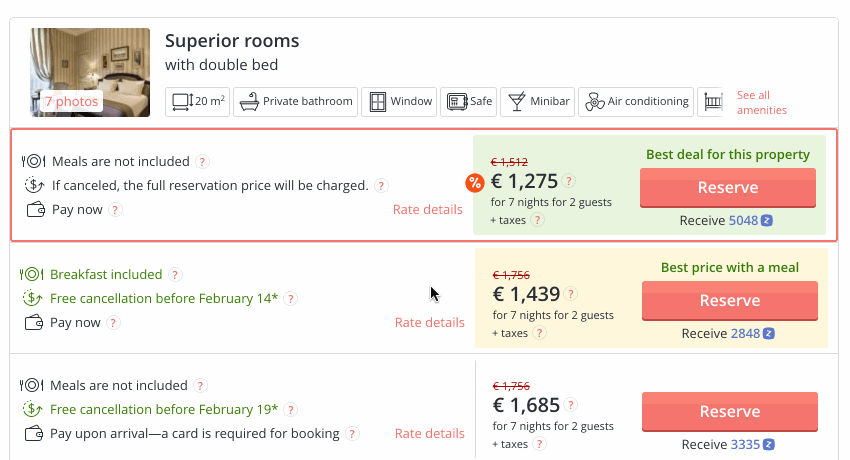
Task: Click the Minibar cocktail glass icon
Action: (517, 101)
